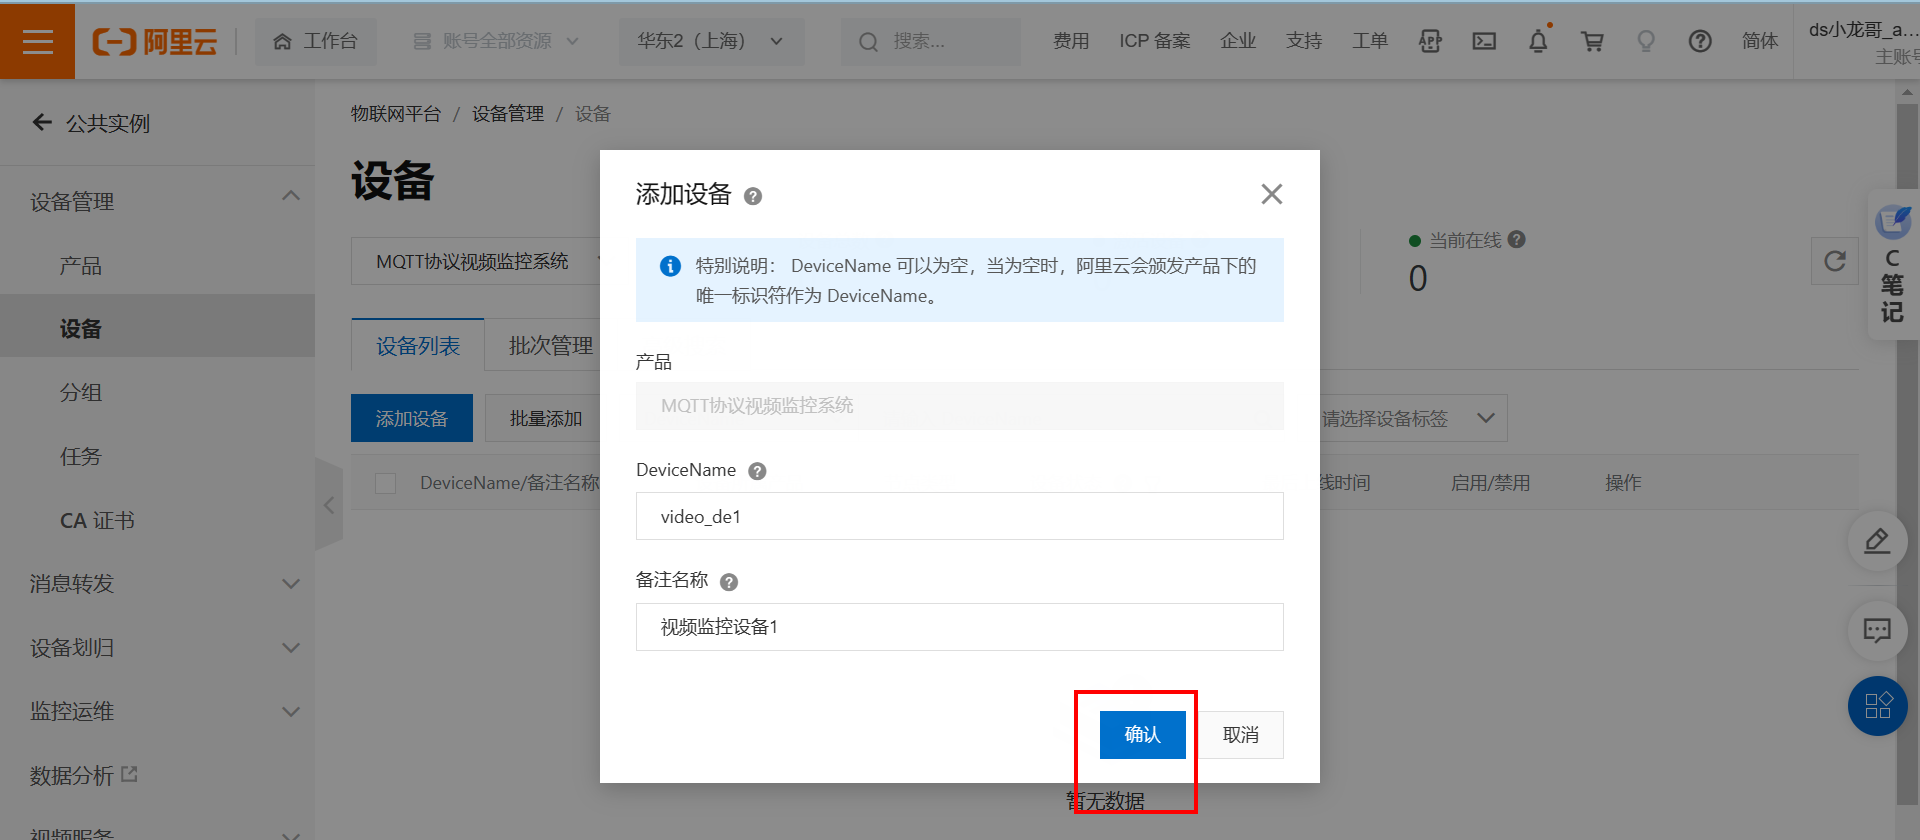This screenshot has width=1920, height=840.
Task: Open the 企业 menu
Action: (1238, 41)
